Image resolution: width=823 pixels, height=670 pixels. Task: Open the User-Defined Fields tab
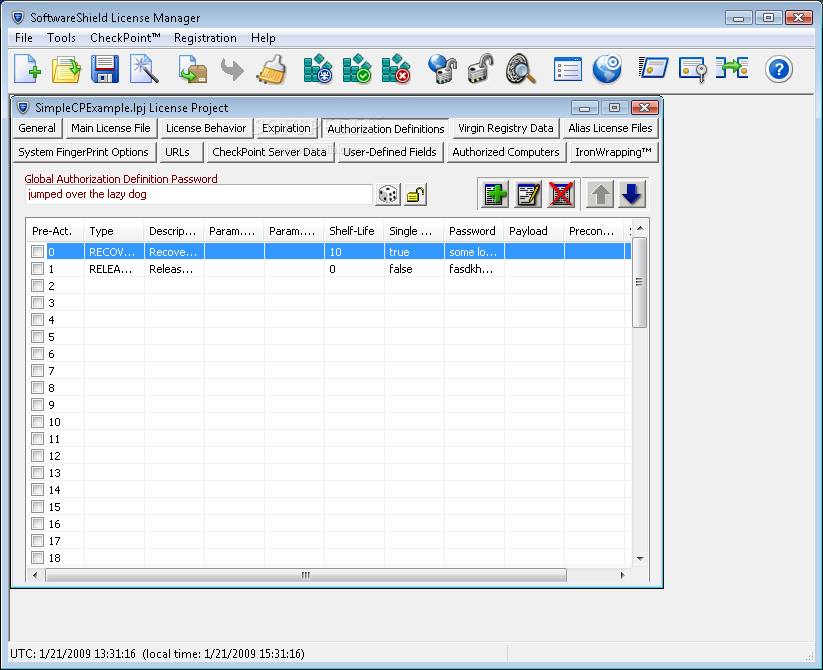pyautogui.click(x=390, y=152)
